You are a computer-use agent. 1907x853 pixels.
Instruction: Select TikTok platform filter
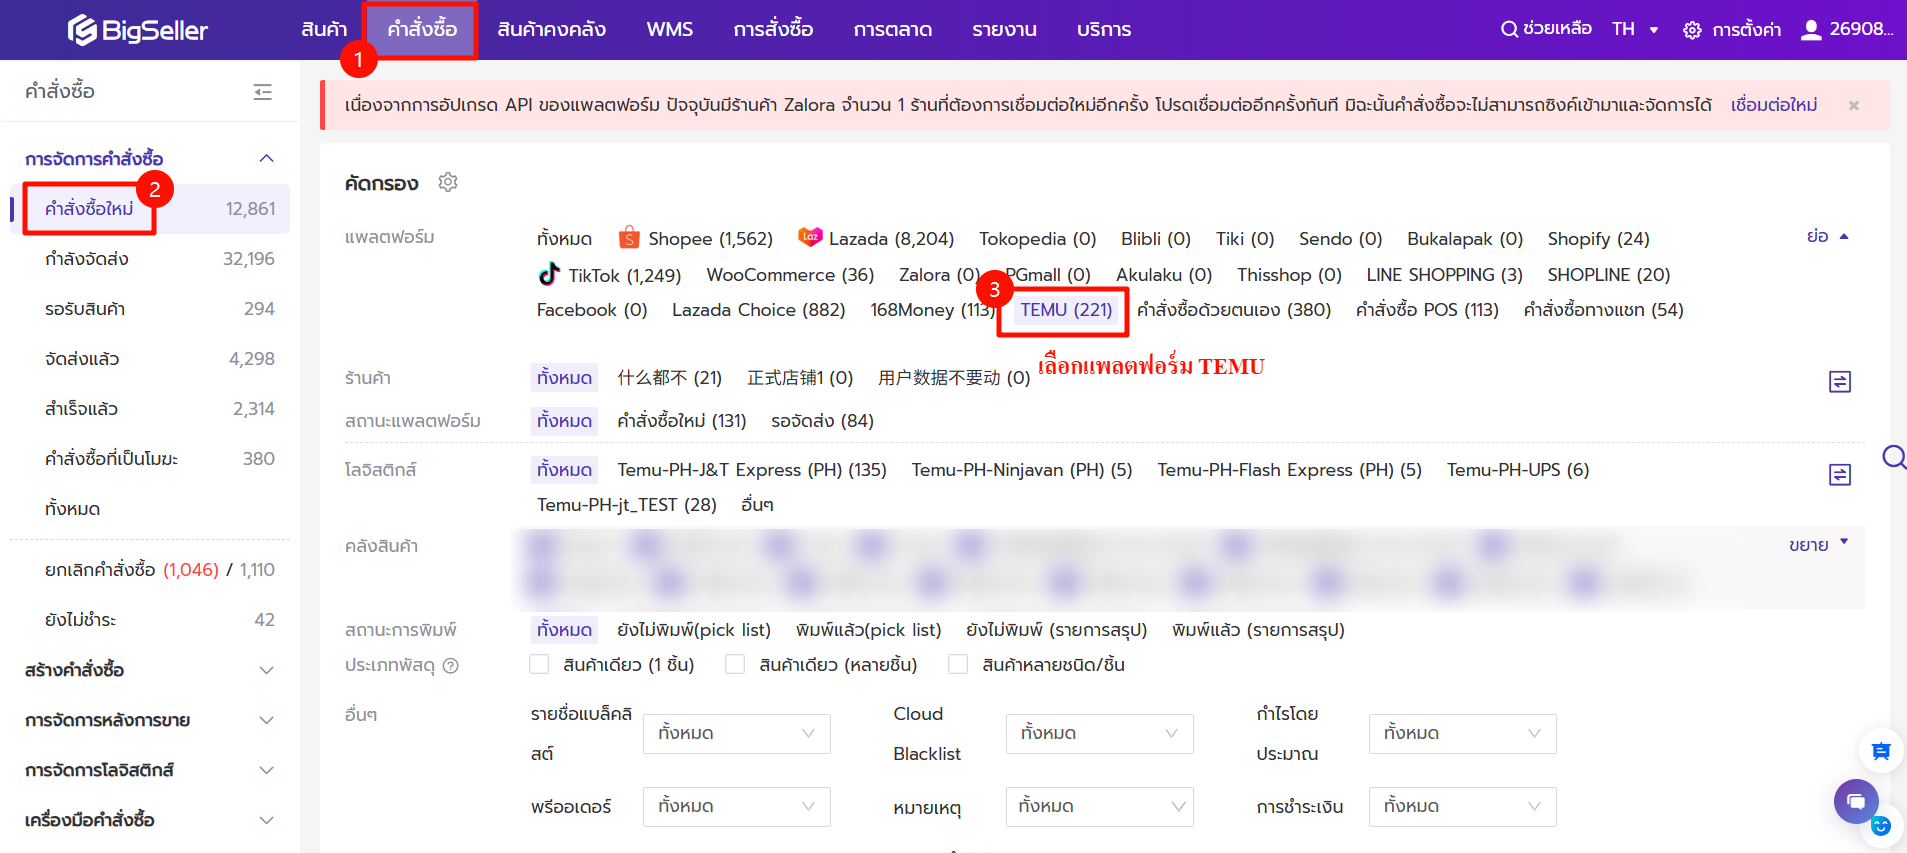click(610, 275)
